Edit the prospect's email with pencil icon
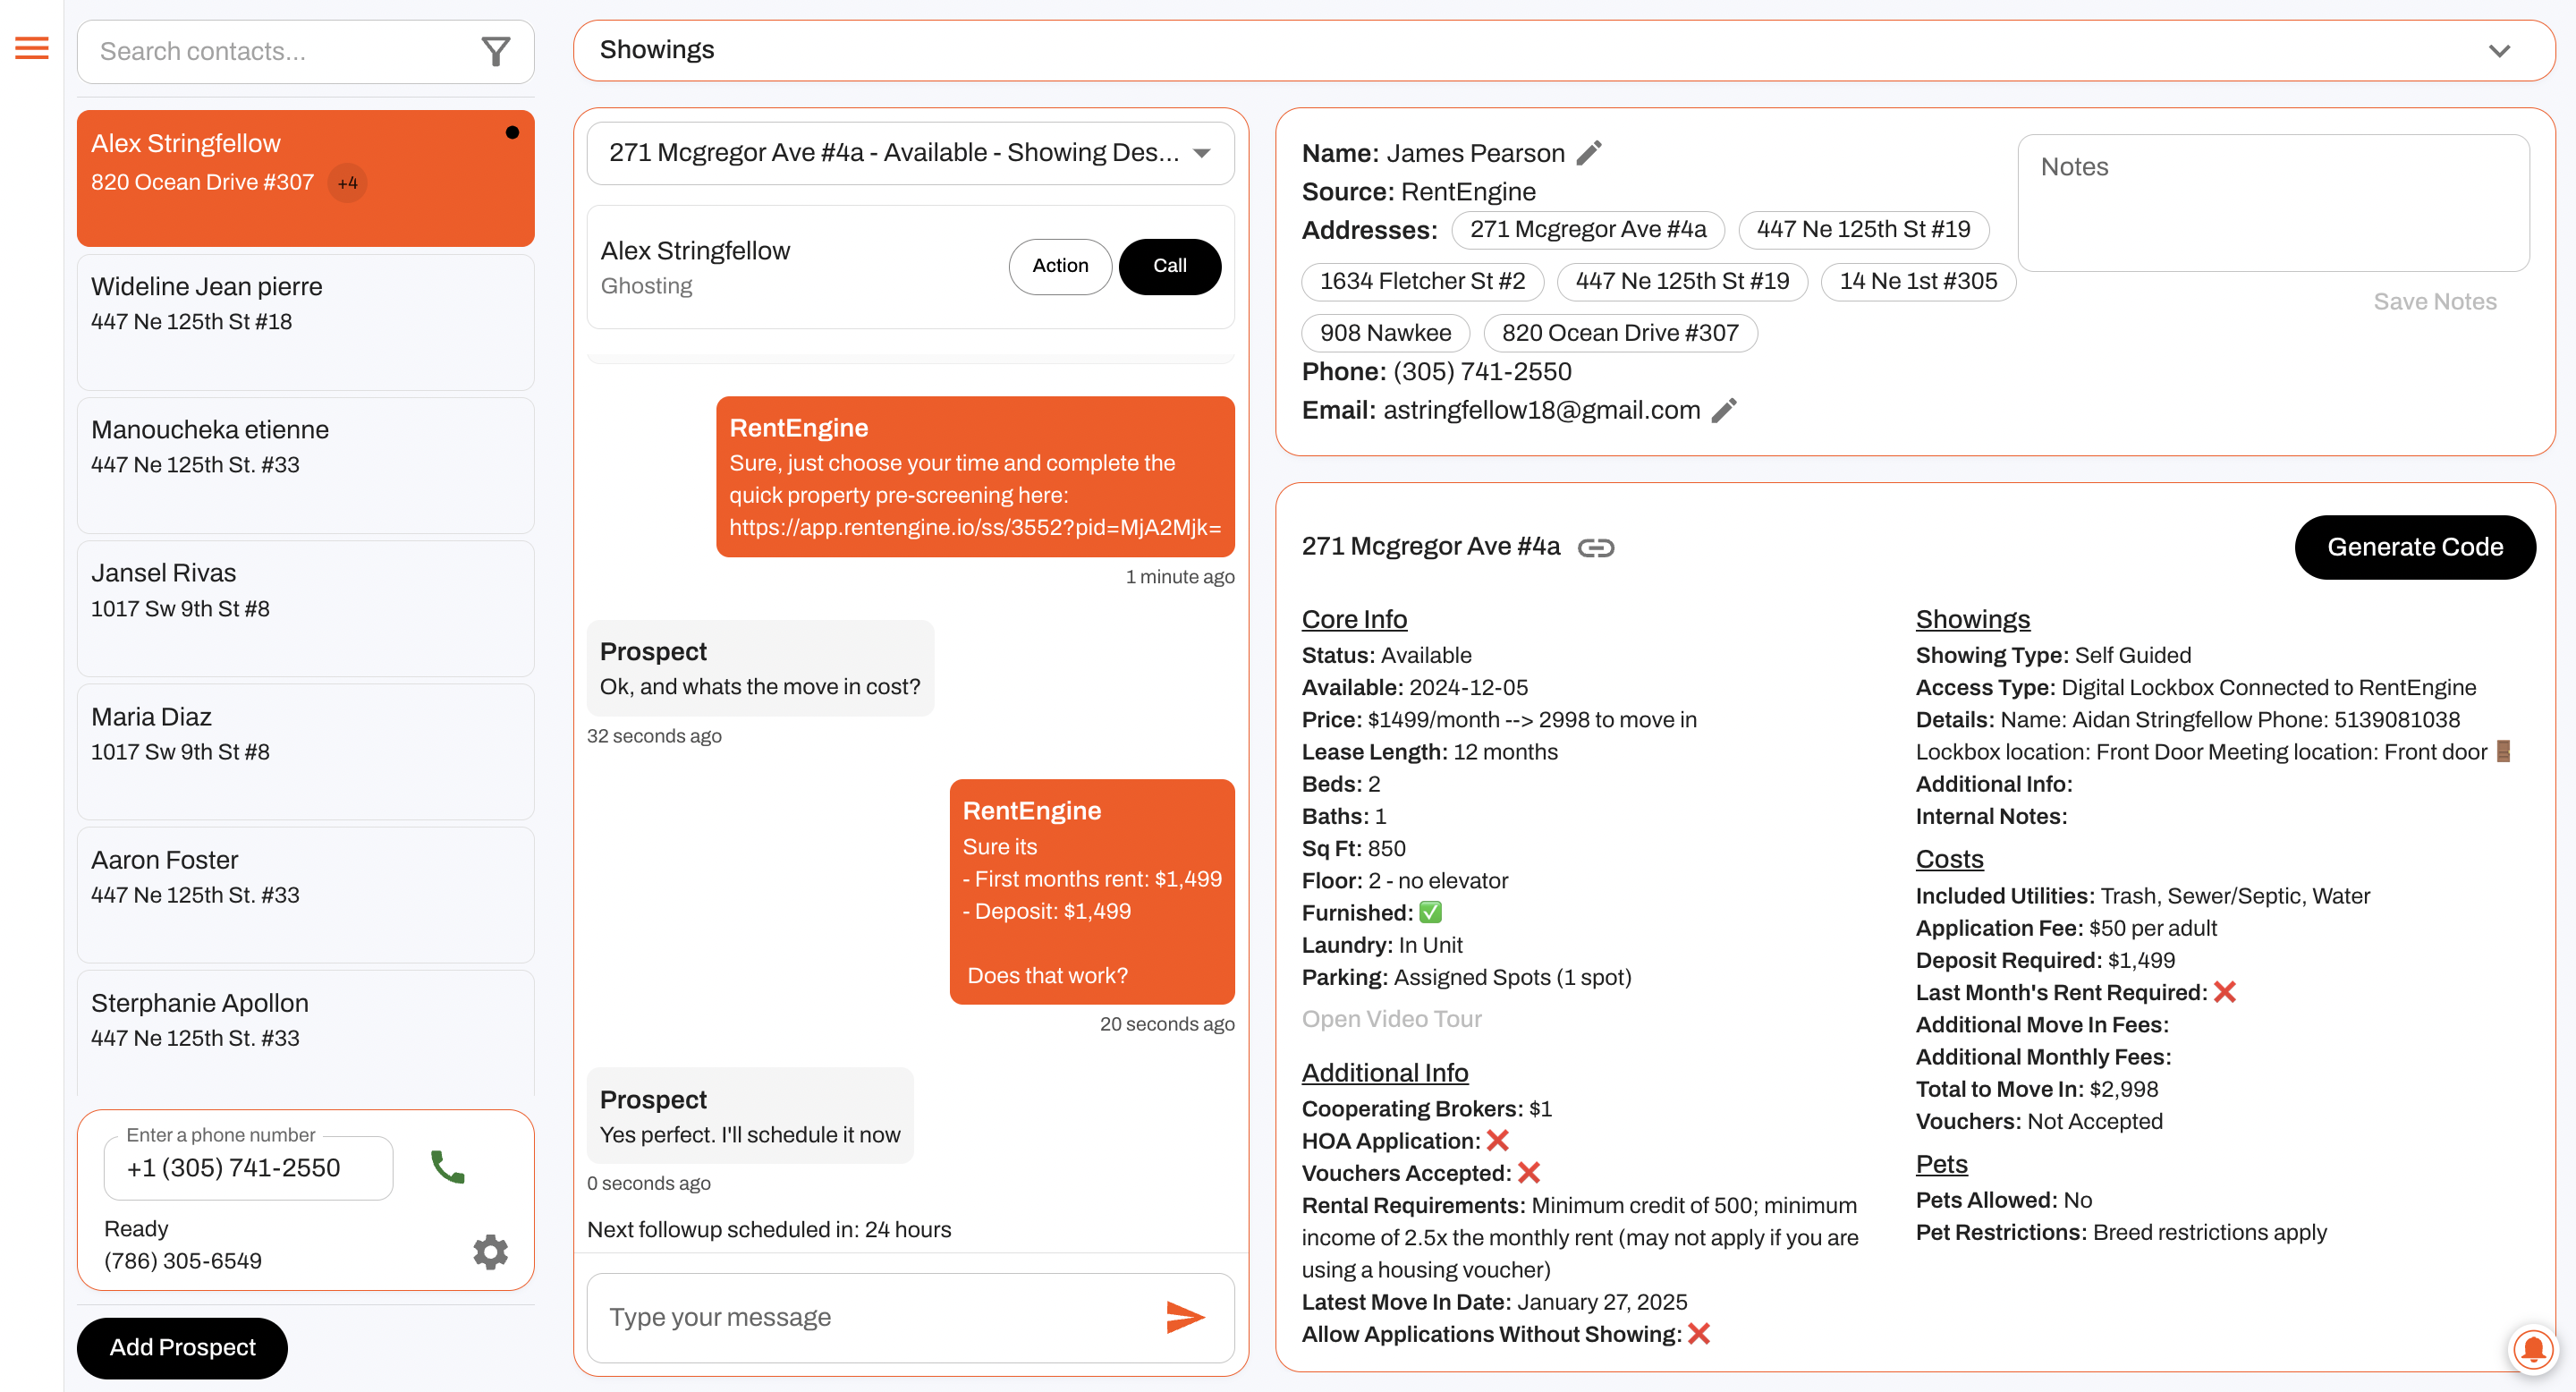The image size is (2576, 1392). (1724, 410)
